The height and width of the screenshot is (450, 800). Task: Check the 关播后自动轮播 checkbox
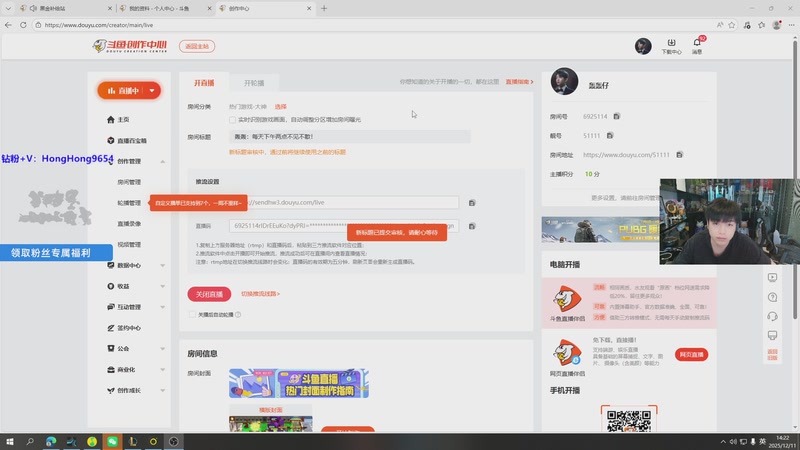(192, 314)
